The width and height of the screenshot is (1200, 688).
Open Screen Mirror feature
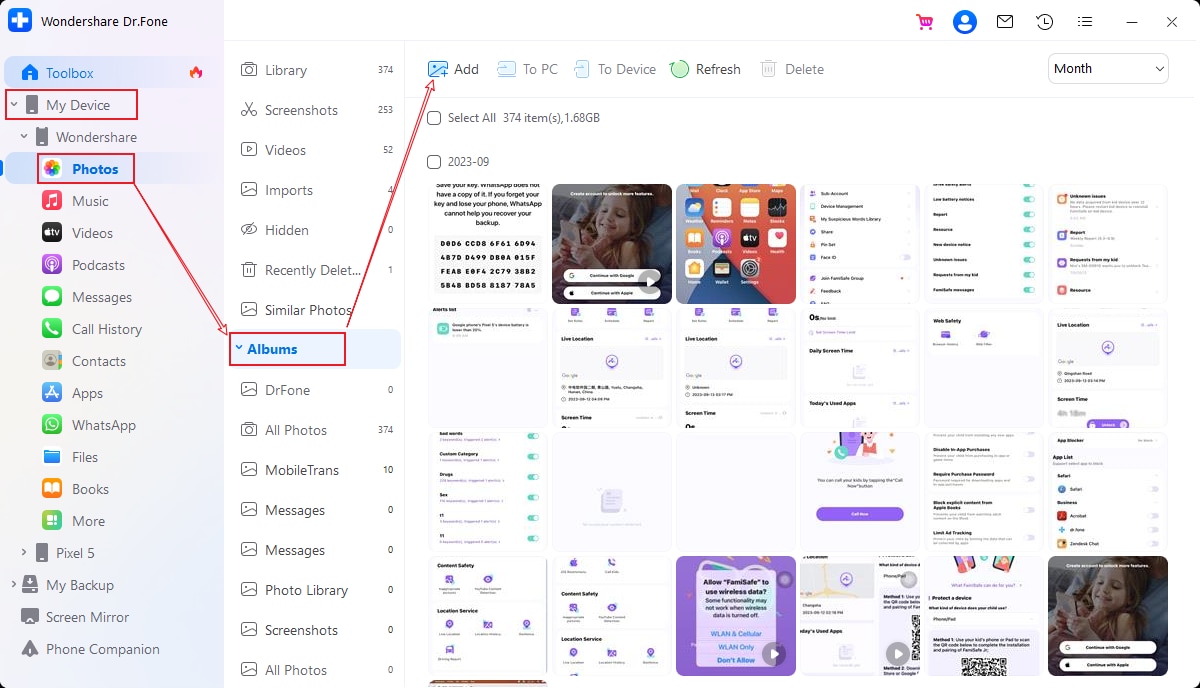click(x=87, y=617)
